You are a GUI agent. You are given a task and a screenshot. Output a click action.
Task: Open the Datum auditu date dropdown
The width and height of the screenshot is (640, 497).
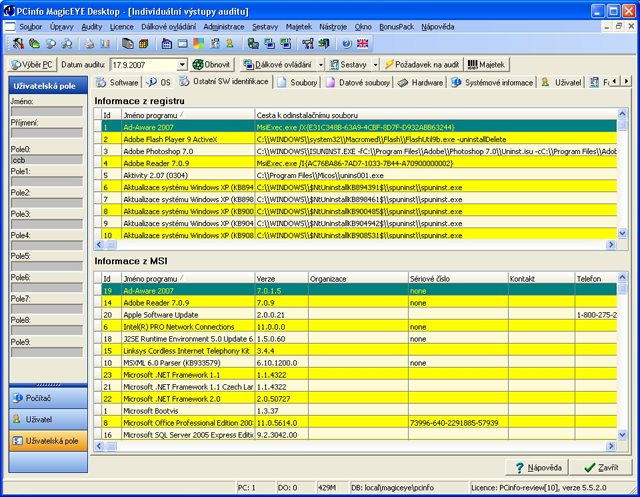coord(182,64)
